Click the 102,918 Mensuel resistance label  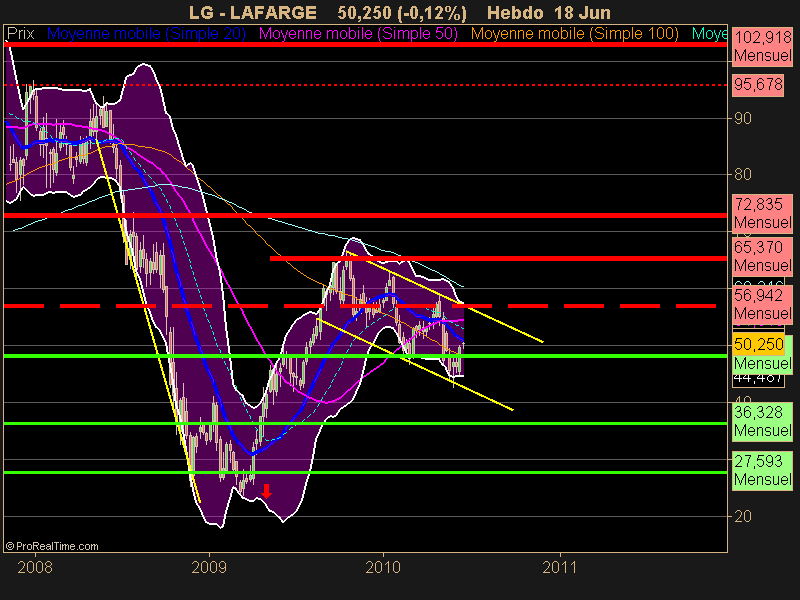tap(762, 46)
